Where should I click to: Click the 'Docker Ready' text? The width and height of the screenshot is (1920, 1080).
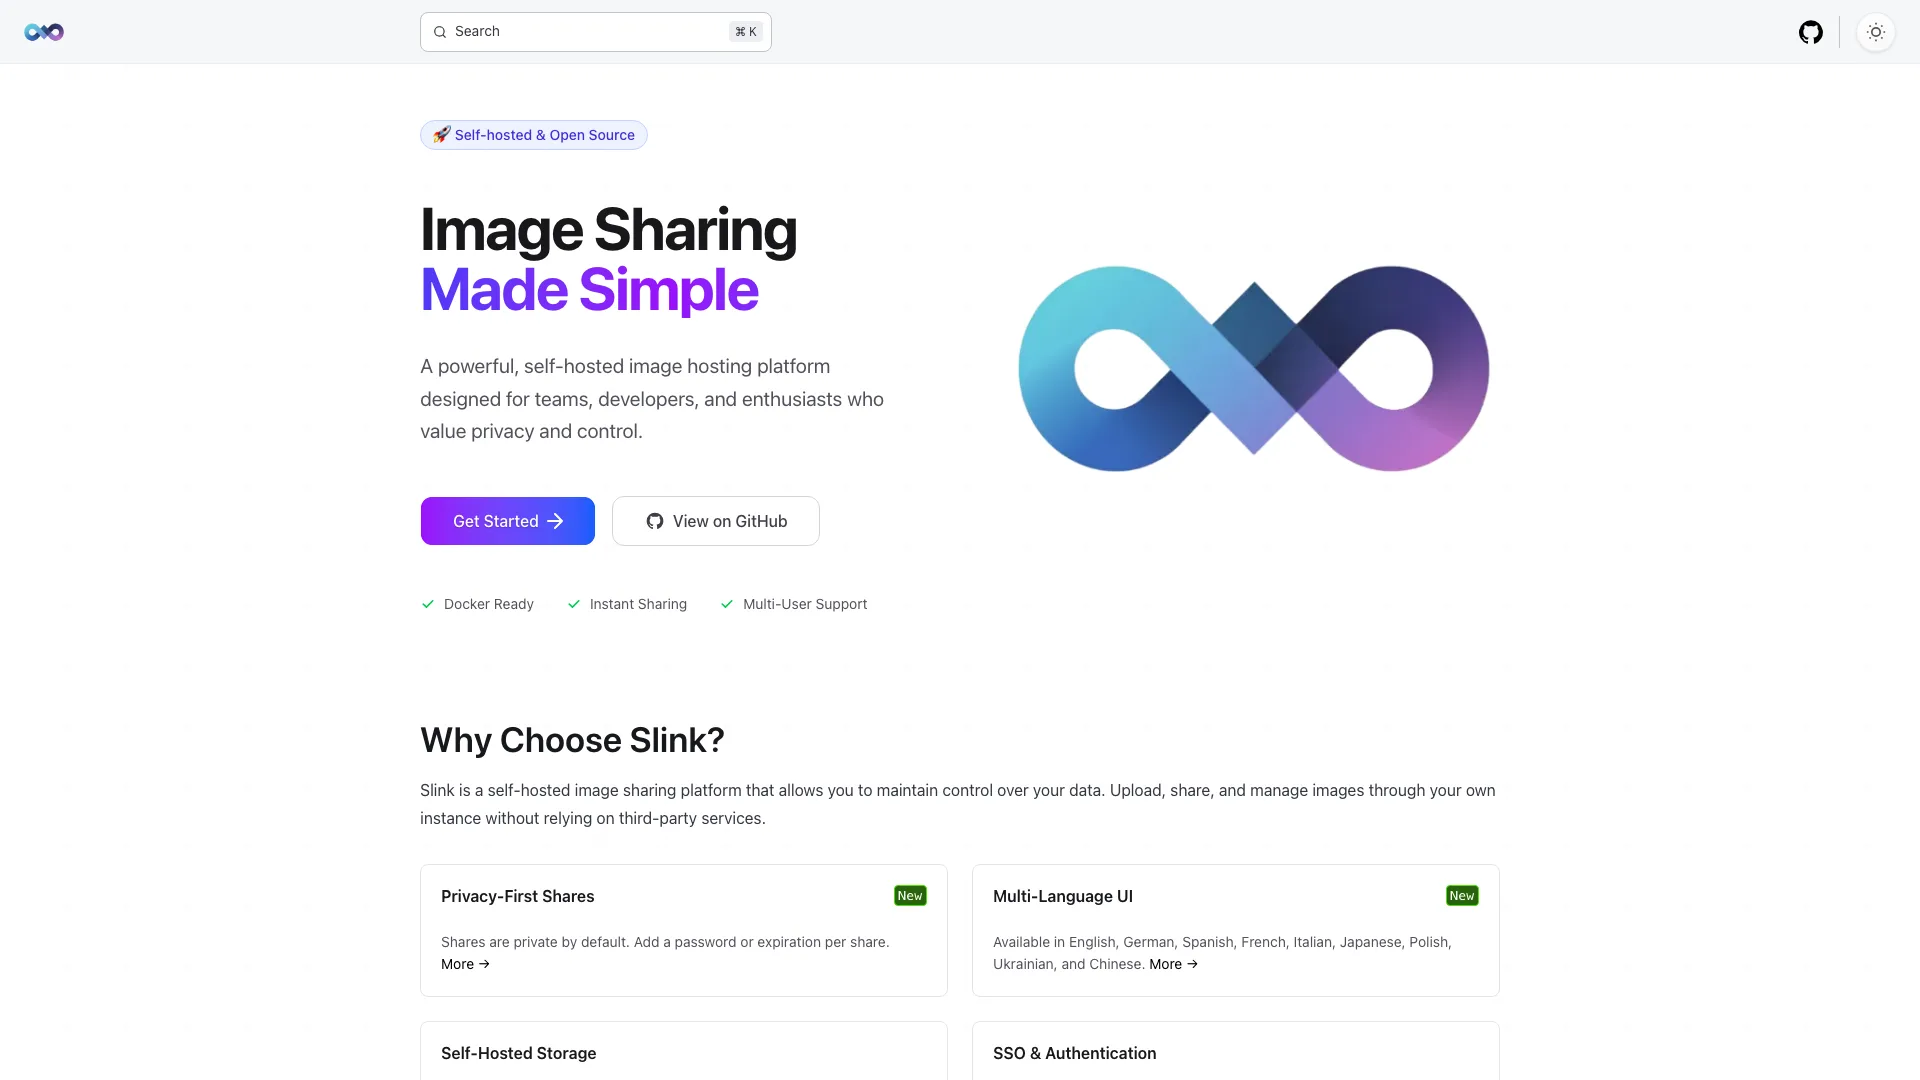(489, 604)
